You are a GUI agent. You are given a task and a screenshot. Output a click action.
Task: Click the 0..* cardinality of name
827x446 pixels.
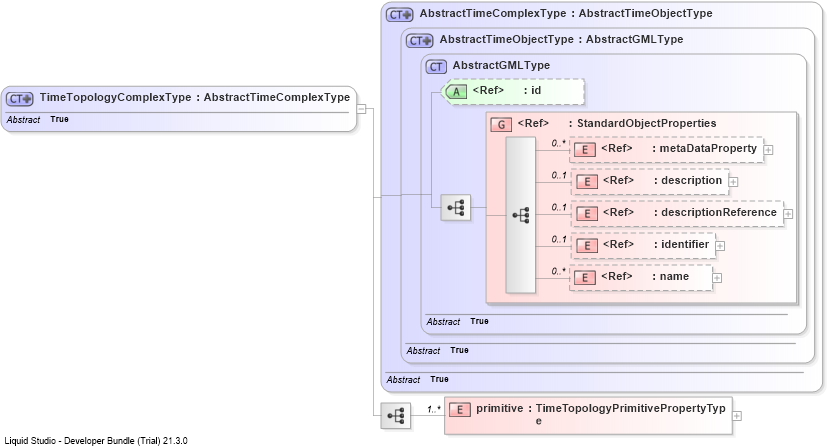tap(559, 272)
